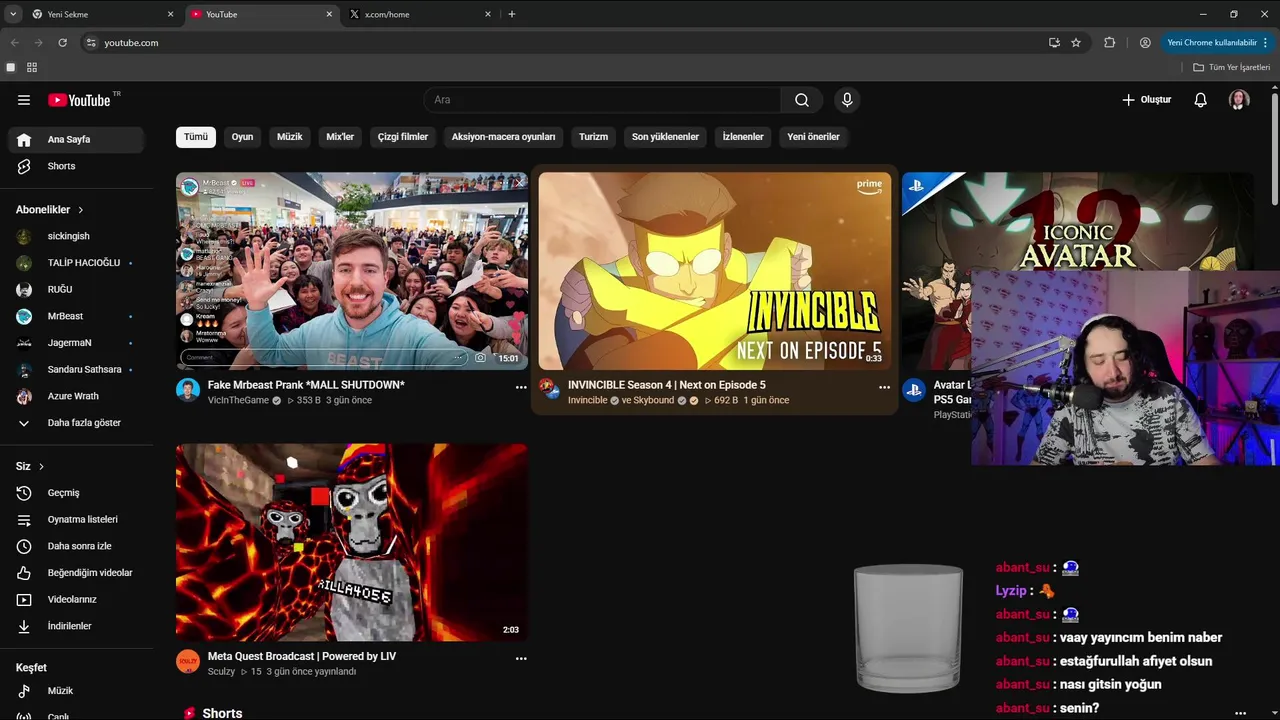This screenshot has height=720, width=1280.
Task: Open JagermaN channel subscription
Action: coord(76,343)
